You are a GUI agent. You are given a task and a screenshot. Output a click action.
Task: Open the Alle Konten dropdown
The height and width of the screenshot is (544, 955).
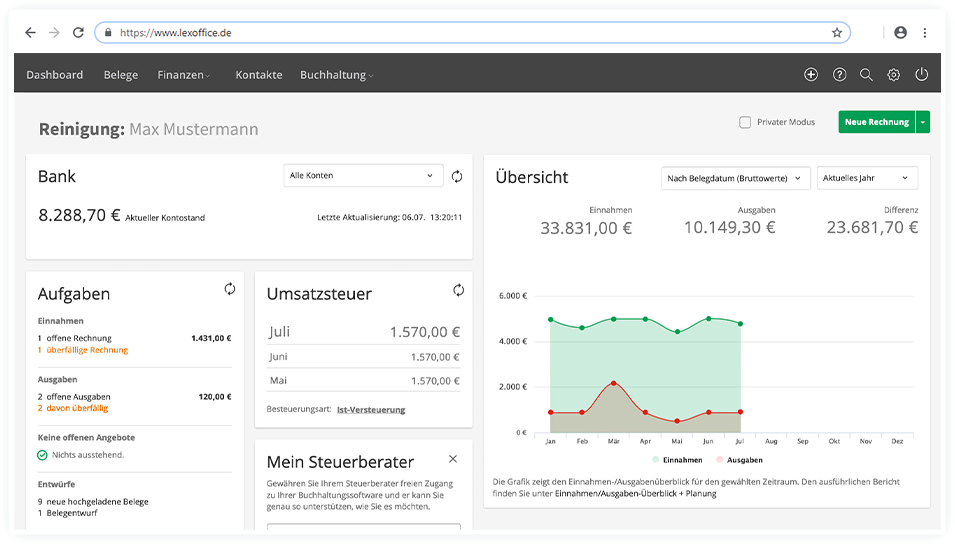(x=363, y=176)
